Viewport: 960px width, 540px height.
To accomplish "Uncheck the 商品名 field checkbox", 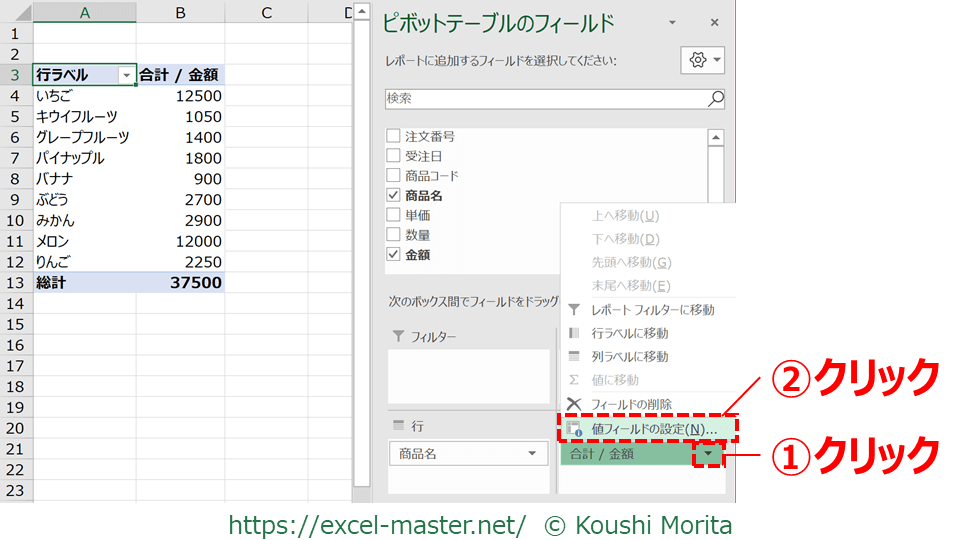I will [393, 196].
